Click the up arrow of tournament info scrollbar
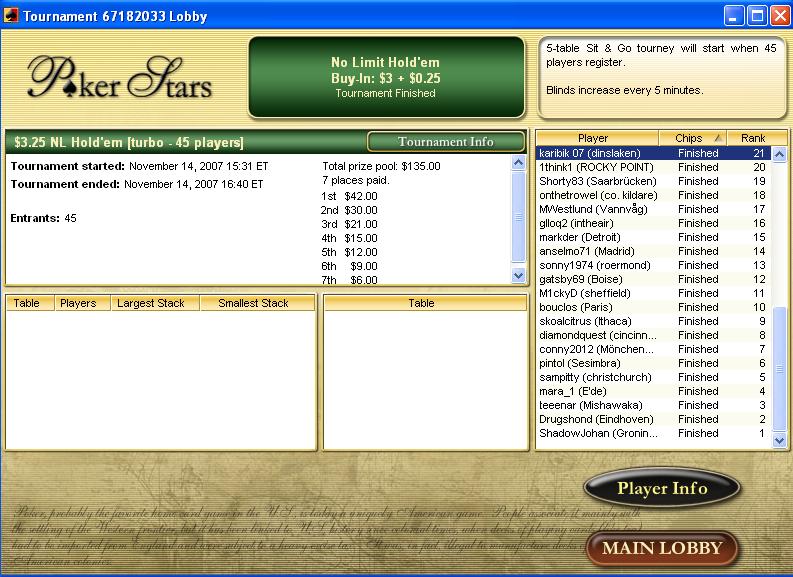Screen dimensions: 793x577 tap(518, 162)
